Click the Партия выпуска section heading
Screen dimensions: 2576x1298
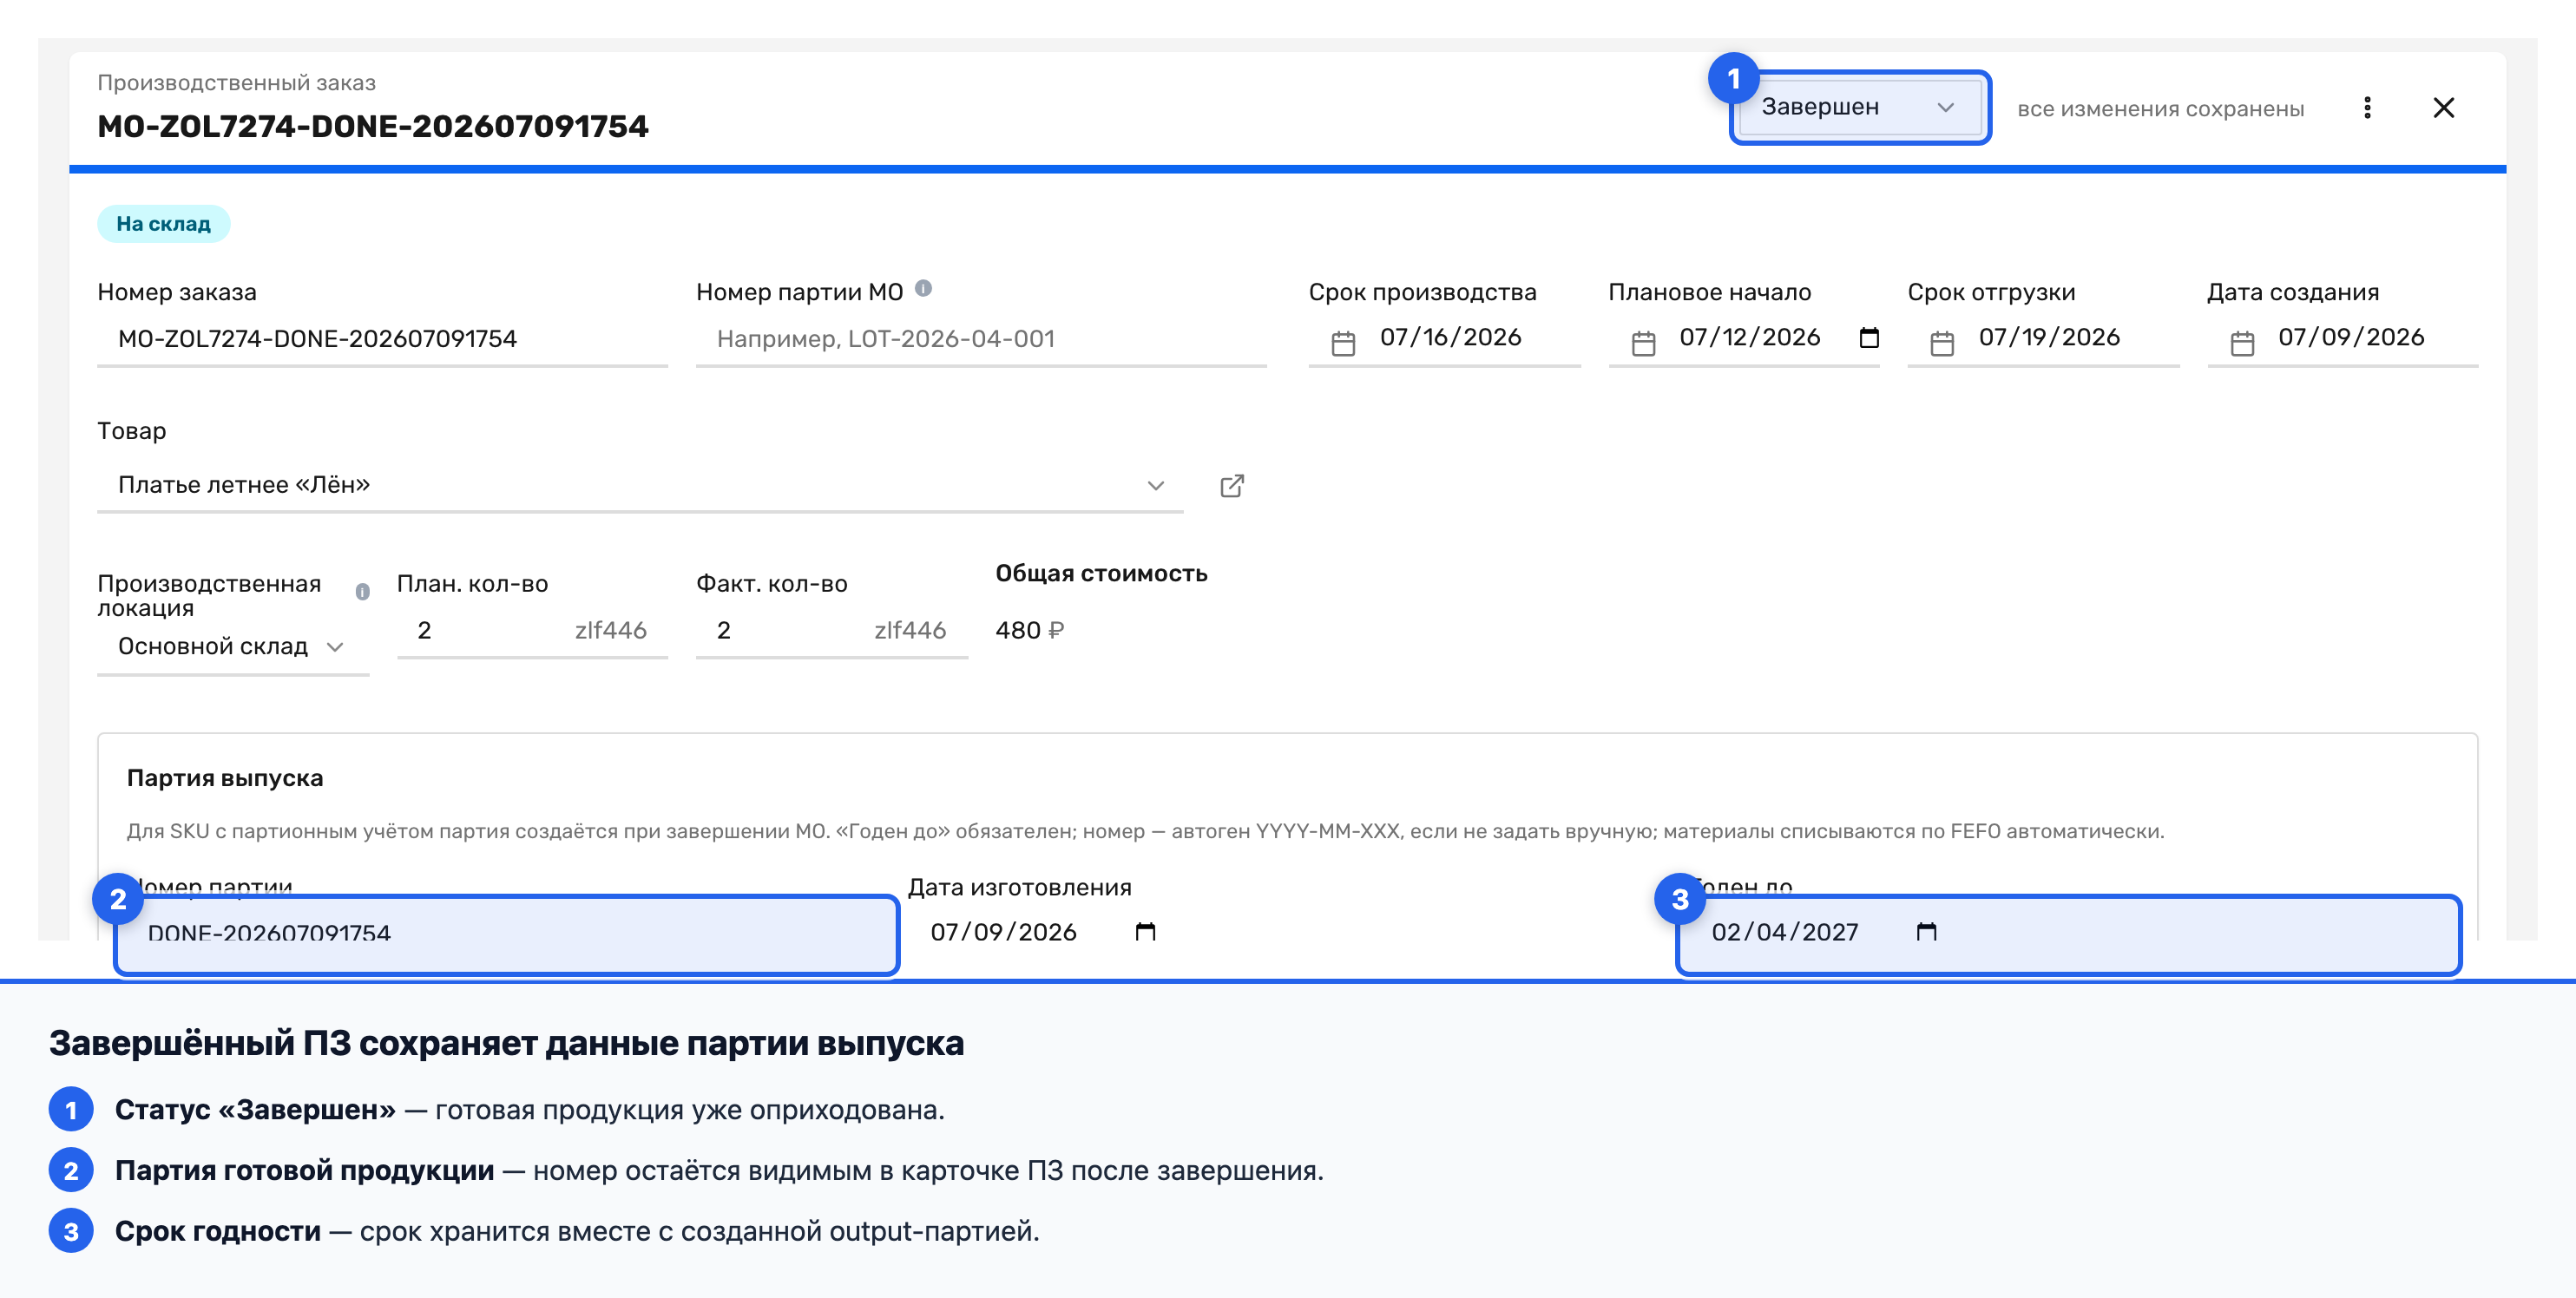click(x=225, y=779)
